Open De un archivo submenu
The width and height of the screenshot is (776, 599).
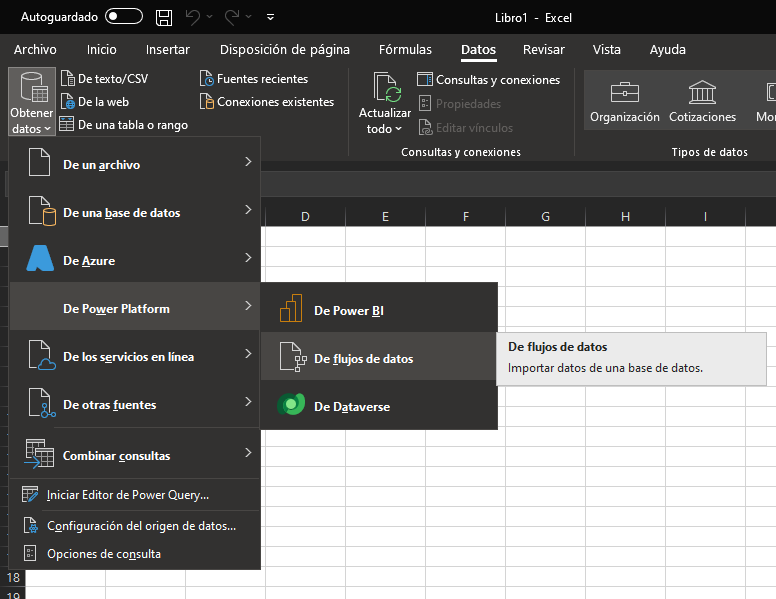pyautogui.click(x=135, y=162)
